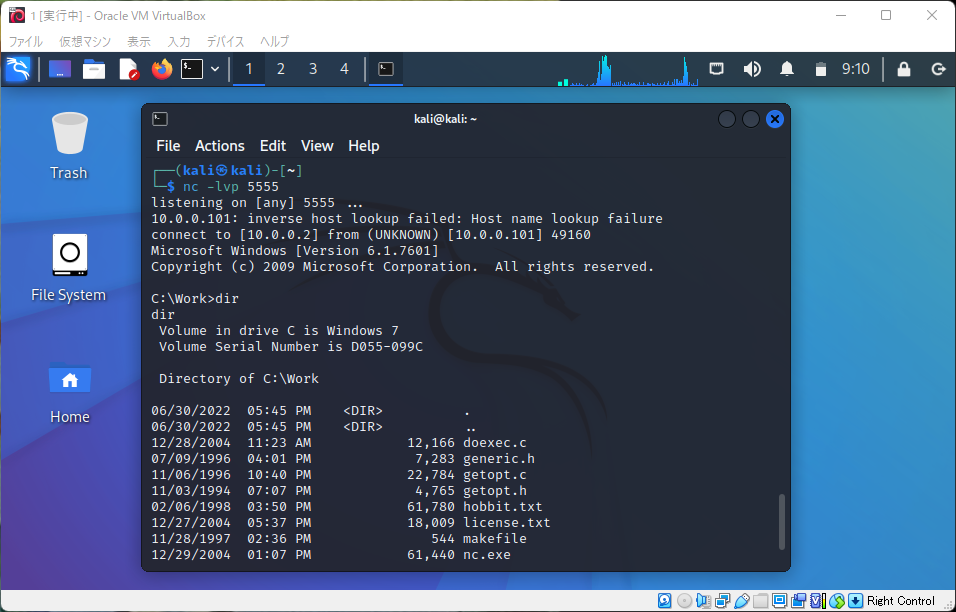Image resolution: width=956 pixels, height=612 pixels.
Task: Open the file manager panel launcher
Action: [94, 69]
